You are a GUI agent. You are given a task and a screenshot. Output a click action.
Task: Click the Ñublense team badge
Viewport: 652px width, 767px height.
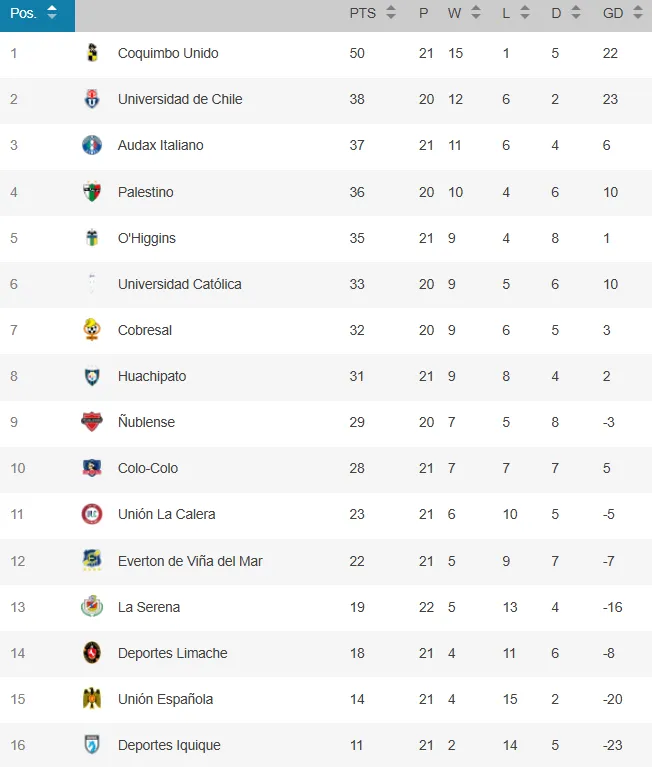(x=92, y=422)
